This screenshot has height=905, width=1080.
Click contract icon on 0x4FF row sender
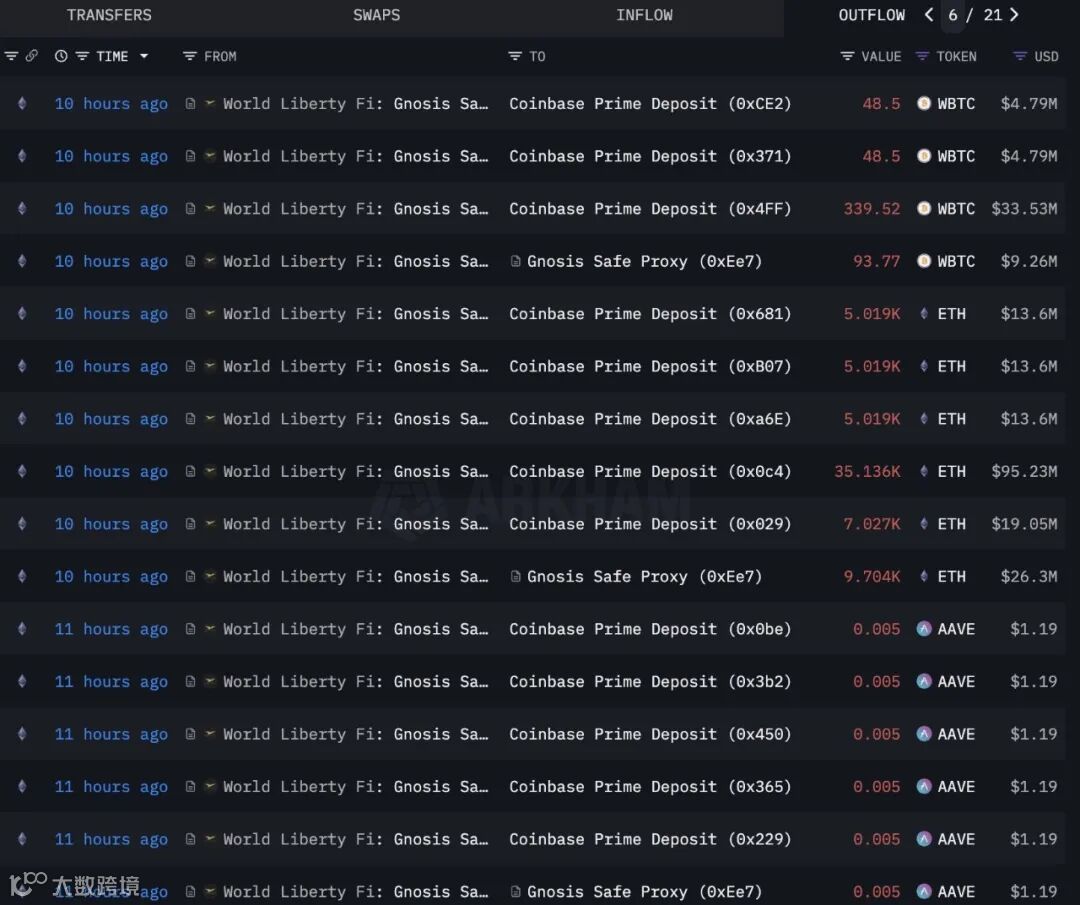coord(190,209)
